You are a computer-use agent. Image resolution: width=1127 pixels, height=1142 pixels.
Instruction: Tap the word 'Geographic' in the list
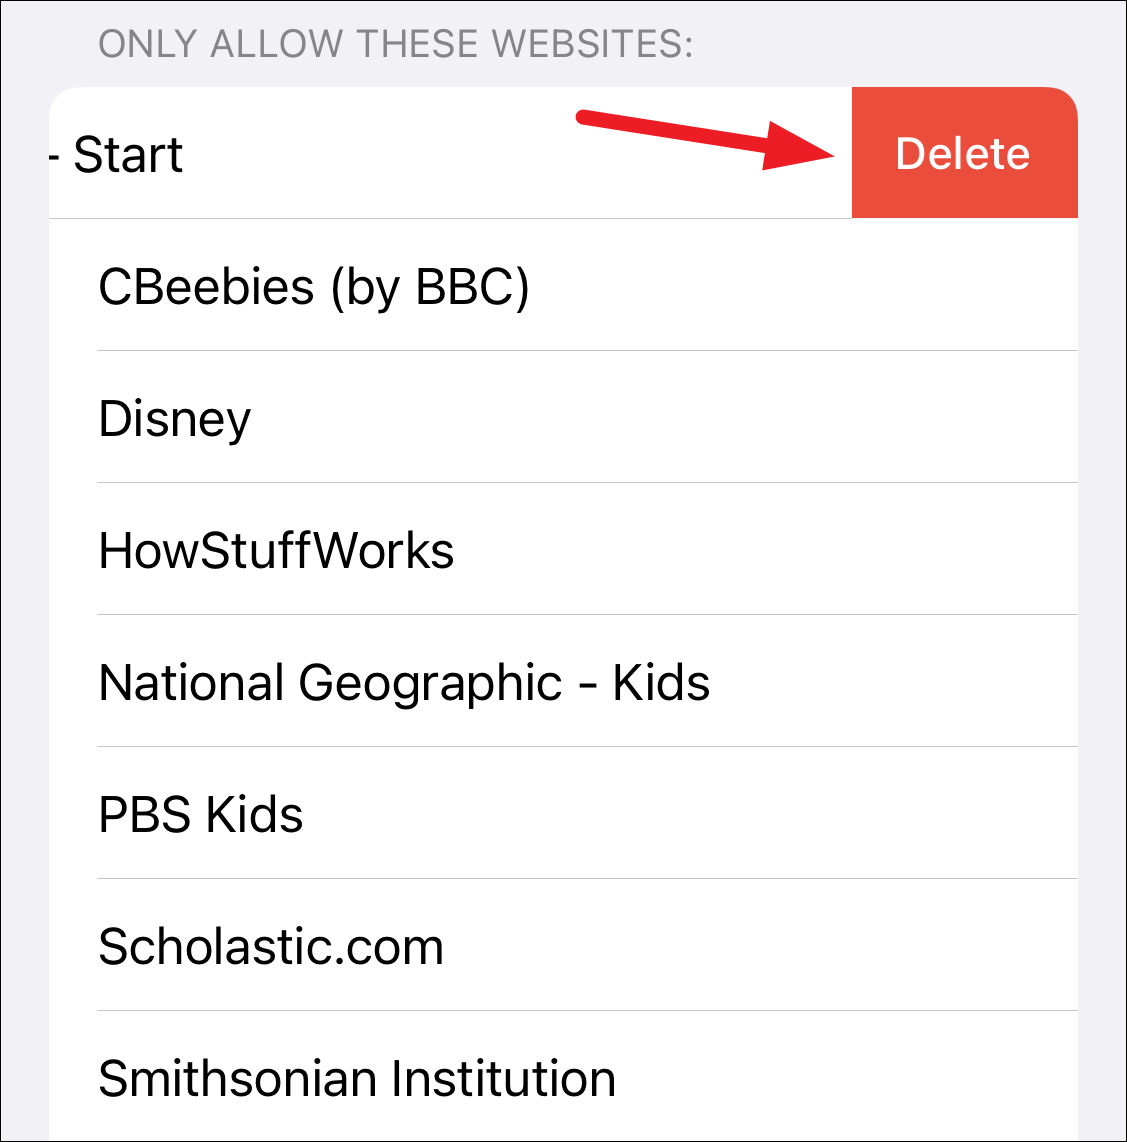(x=431, y=684)
